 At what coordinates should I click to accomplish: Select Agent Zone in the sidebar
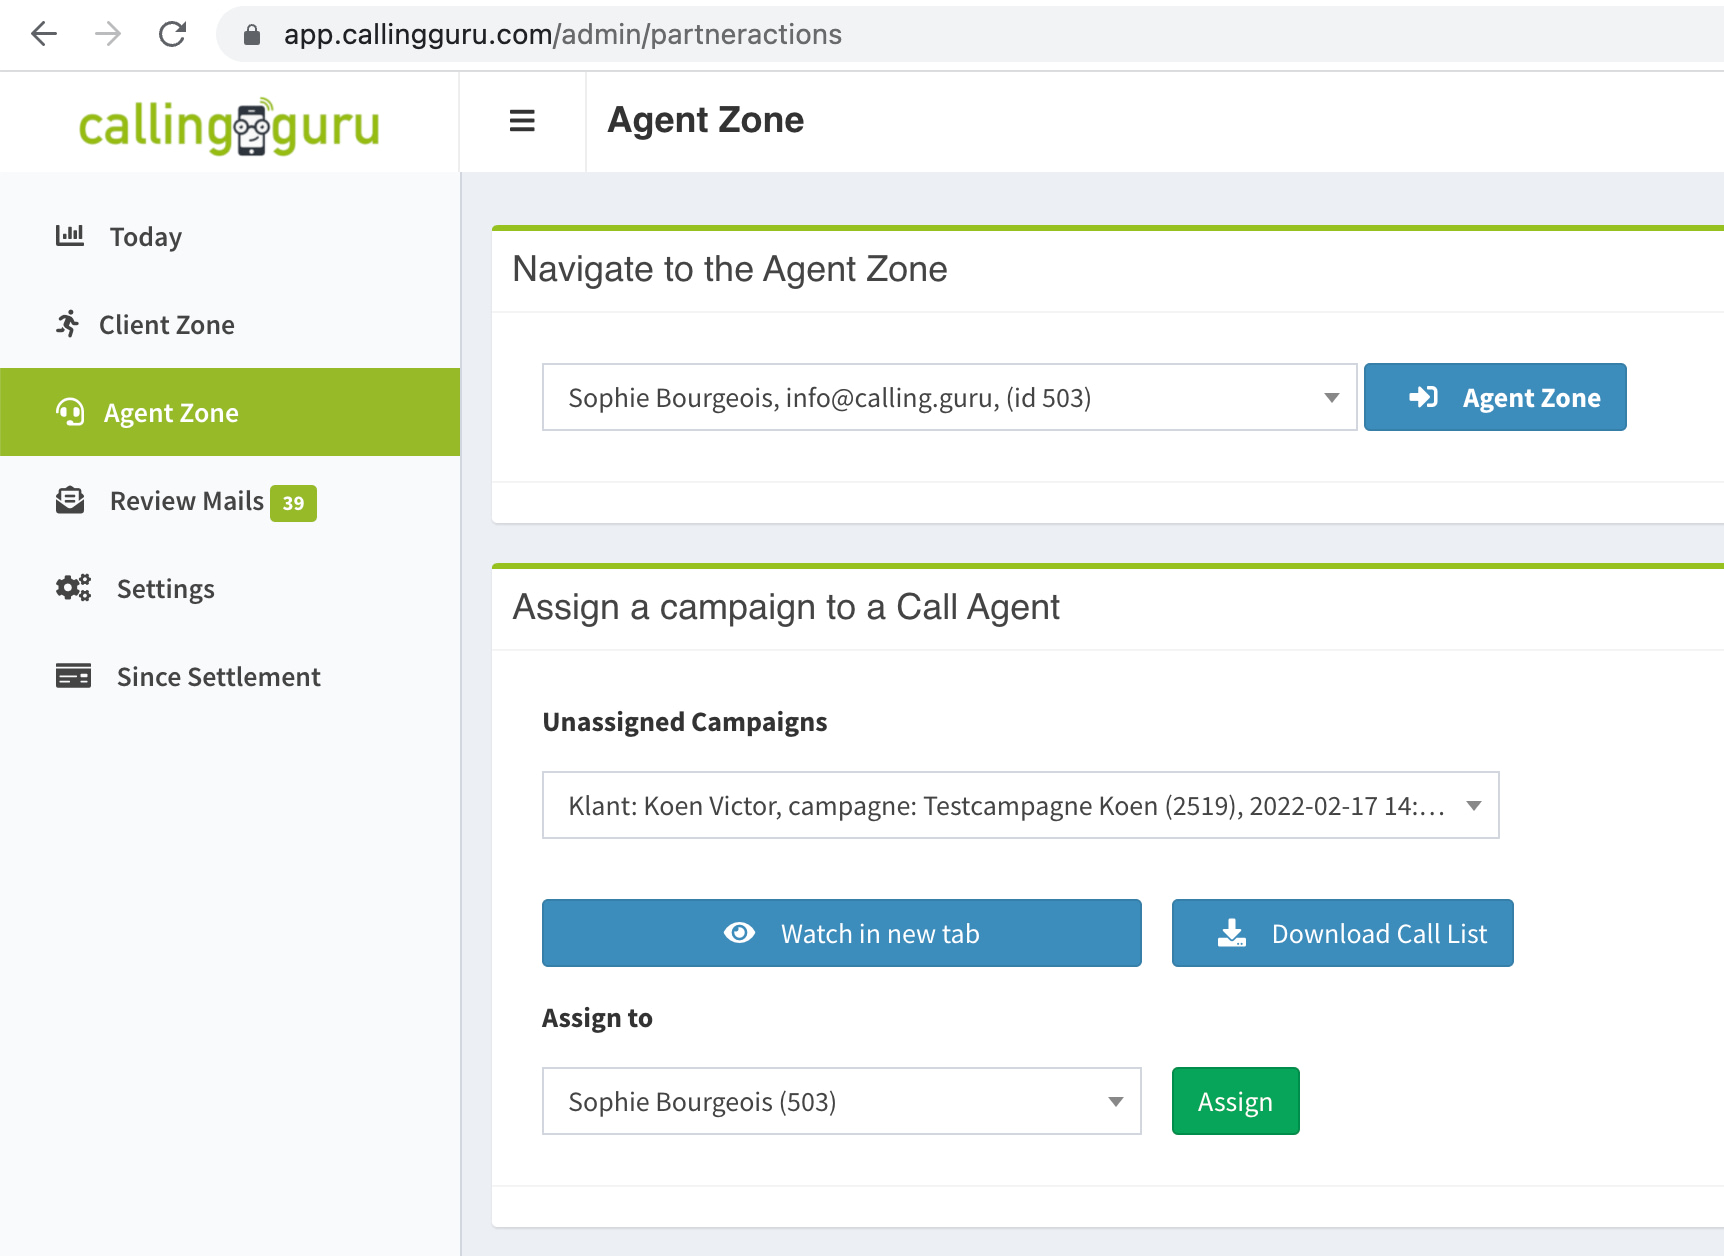coord(171,413)
